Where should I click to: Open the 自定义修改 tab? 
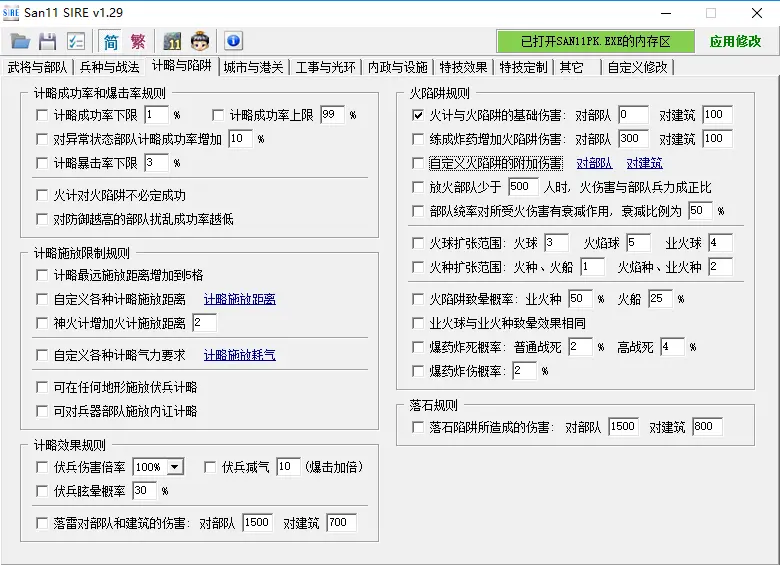point(637,67)
